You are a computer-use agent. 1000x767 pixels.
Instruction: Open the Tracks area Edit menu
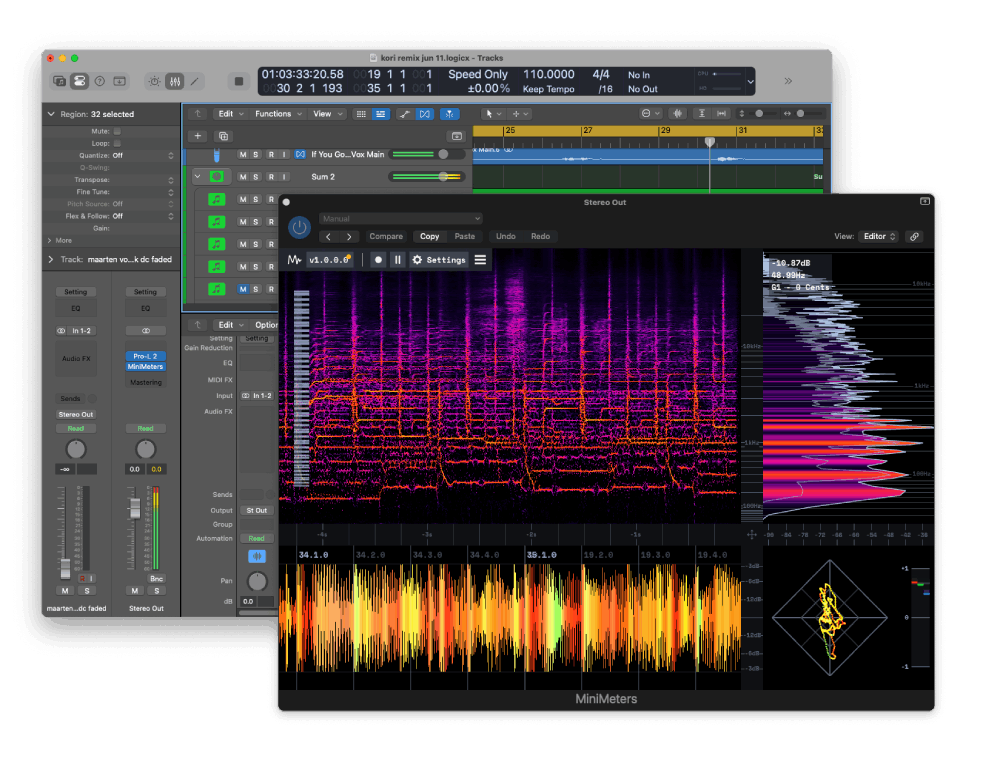click(x=231, y=114)
